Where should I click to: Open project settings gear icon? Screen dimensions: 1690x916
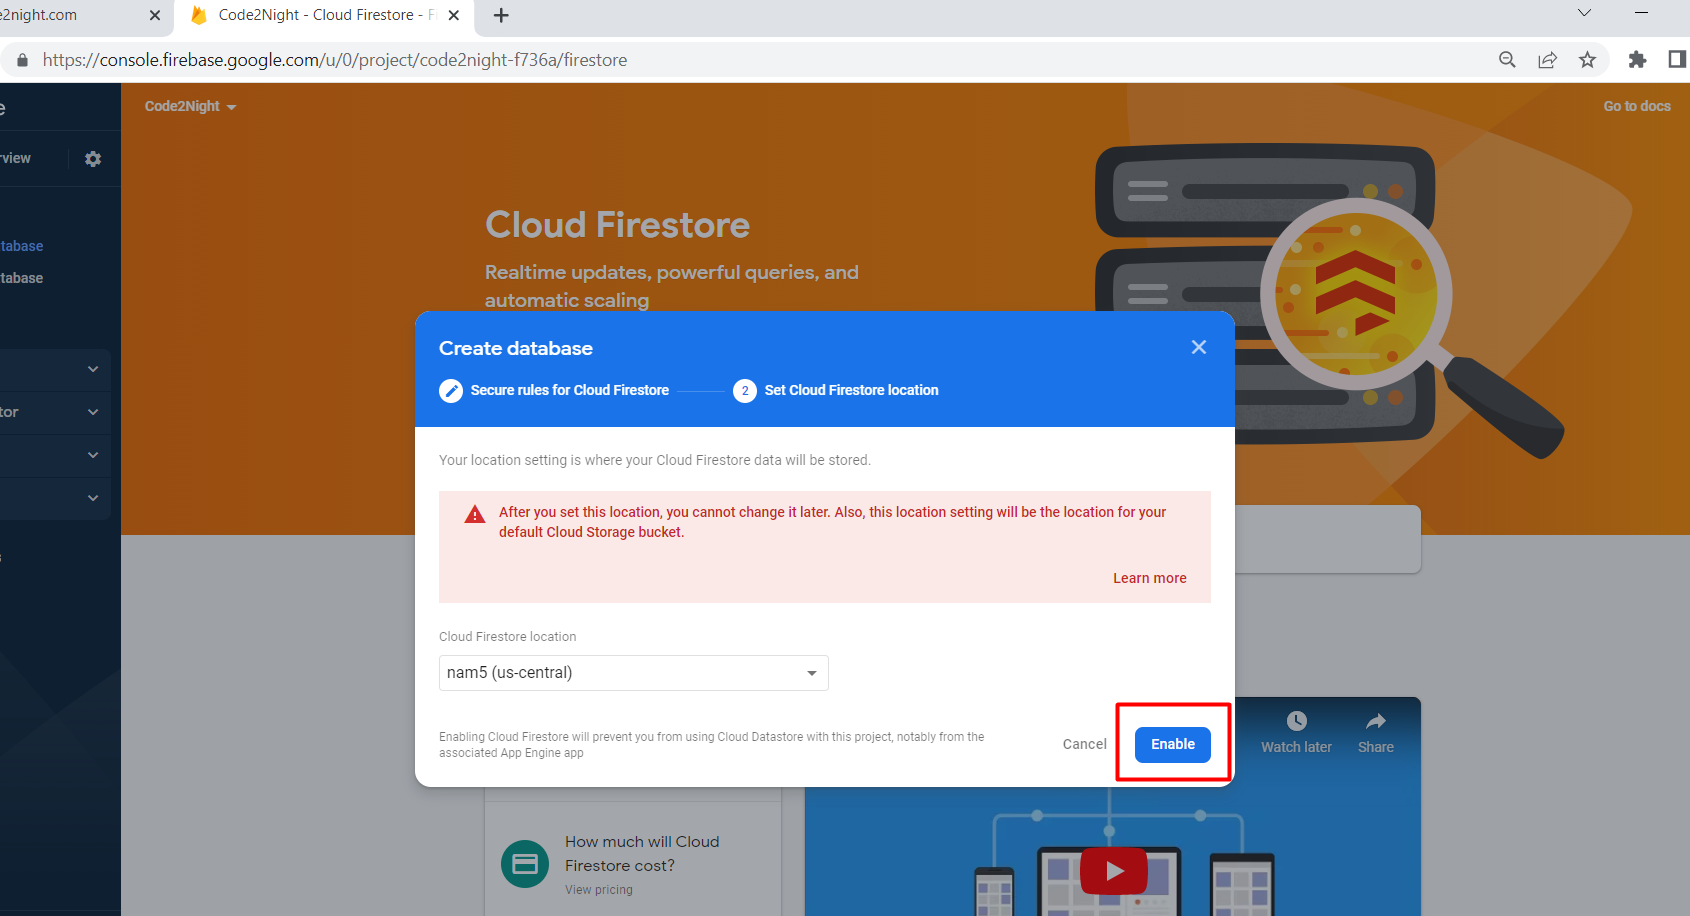coord(93,159)
